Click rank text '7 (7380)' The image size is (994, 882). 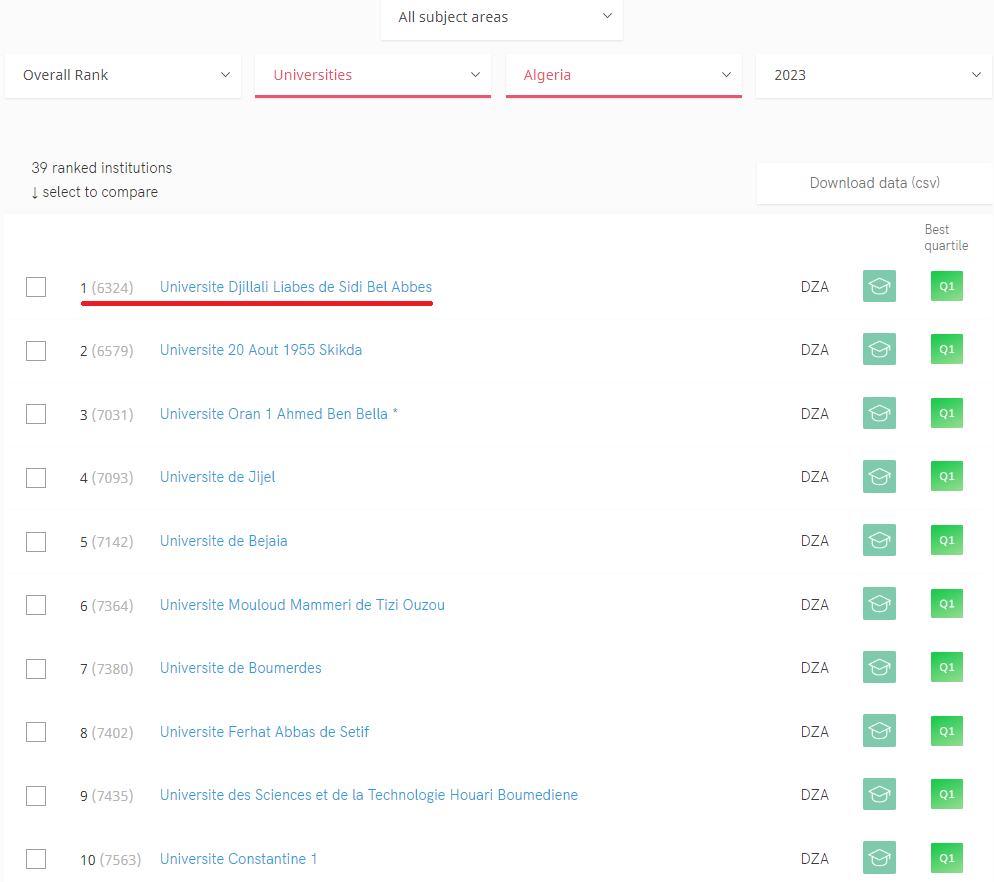pyautogui.click(x=106, y=668)
